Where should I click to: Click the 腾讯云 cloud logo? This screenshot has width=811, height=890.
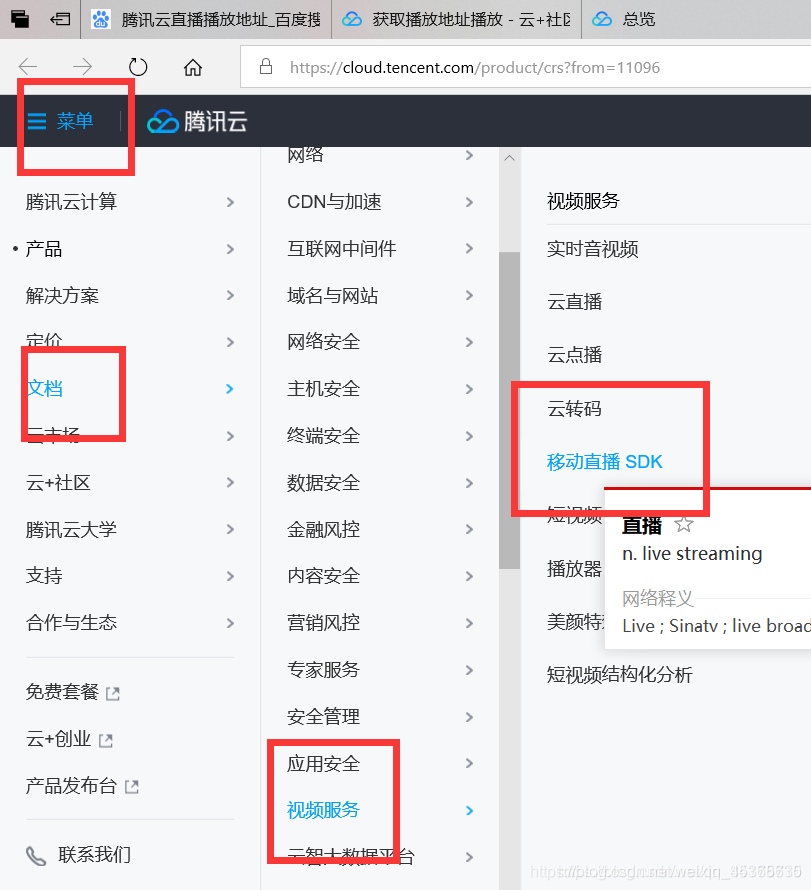click(197, 121)
